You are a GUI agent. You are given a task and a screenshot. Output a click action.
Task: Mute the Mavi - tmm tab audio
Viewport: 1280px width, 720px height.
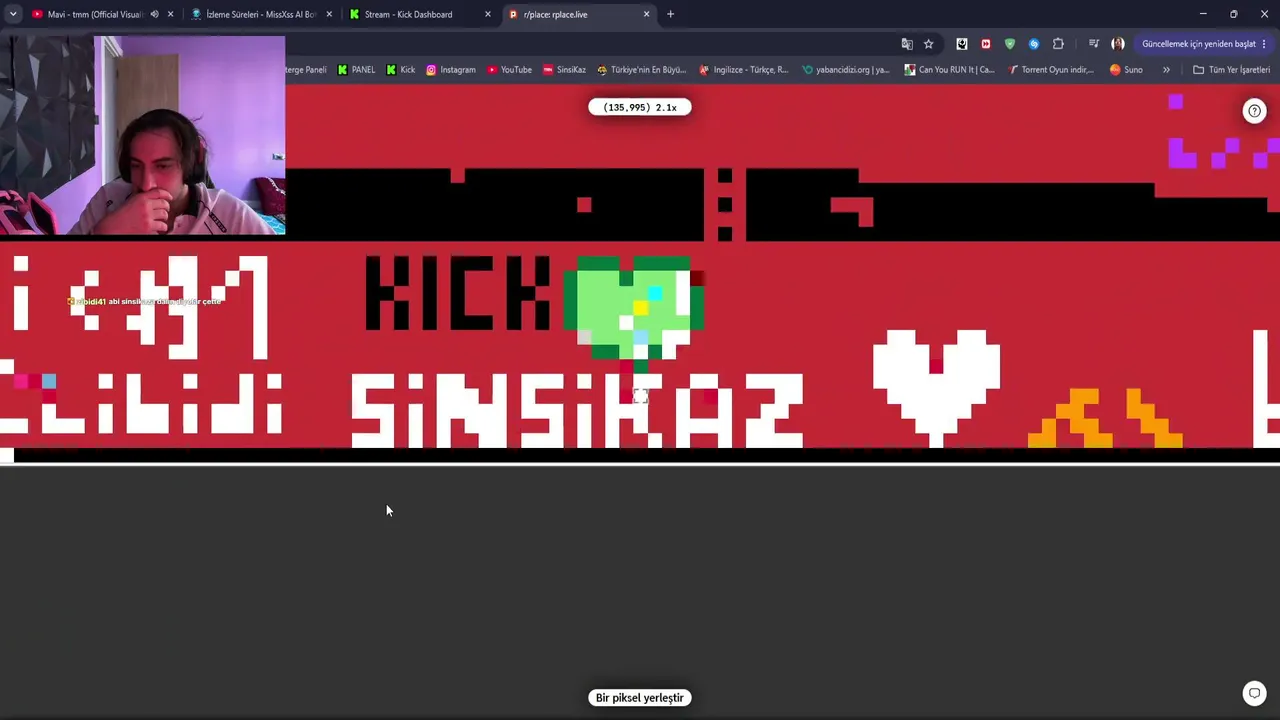(x=154, y=14)
